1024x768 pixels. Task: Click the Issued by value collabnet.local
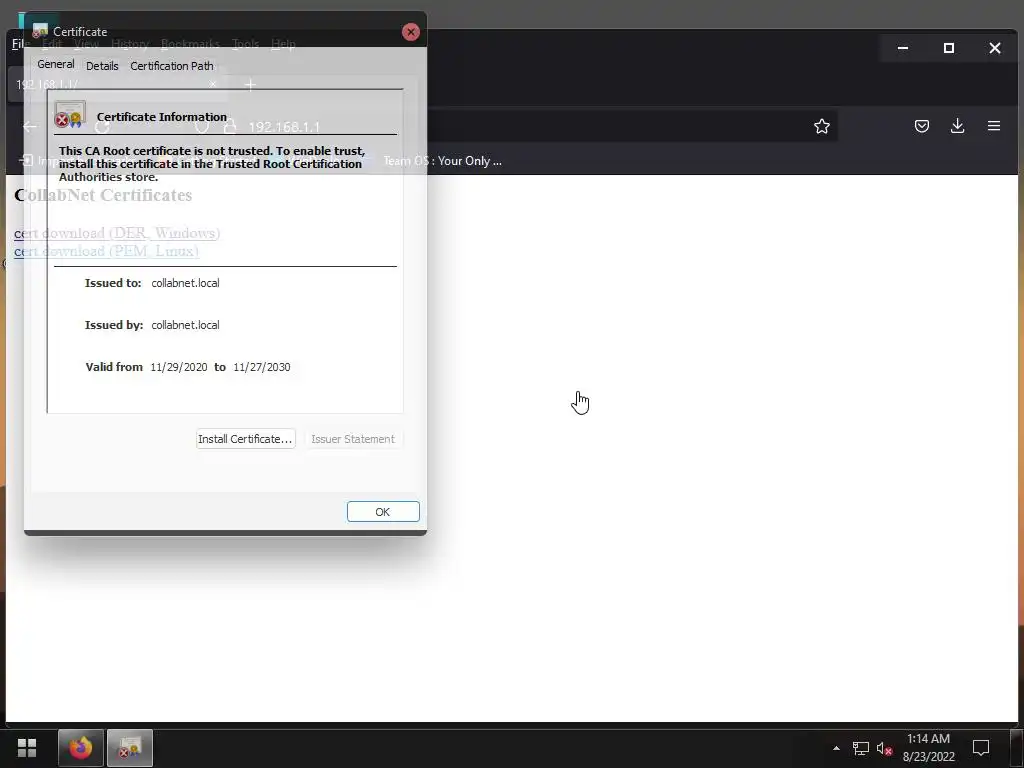(x=185, y=325)
